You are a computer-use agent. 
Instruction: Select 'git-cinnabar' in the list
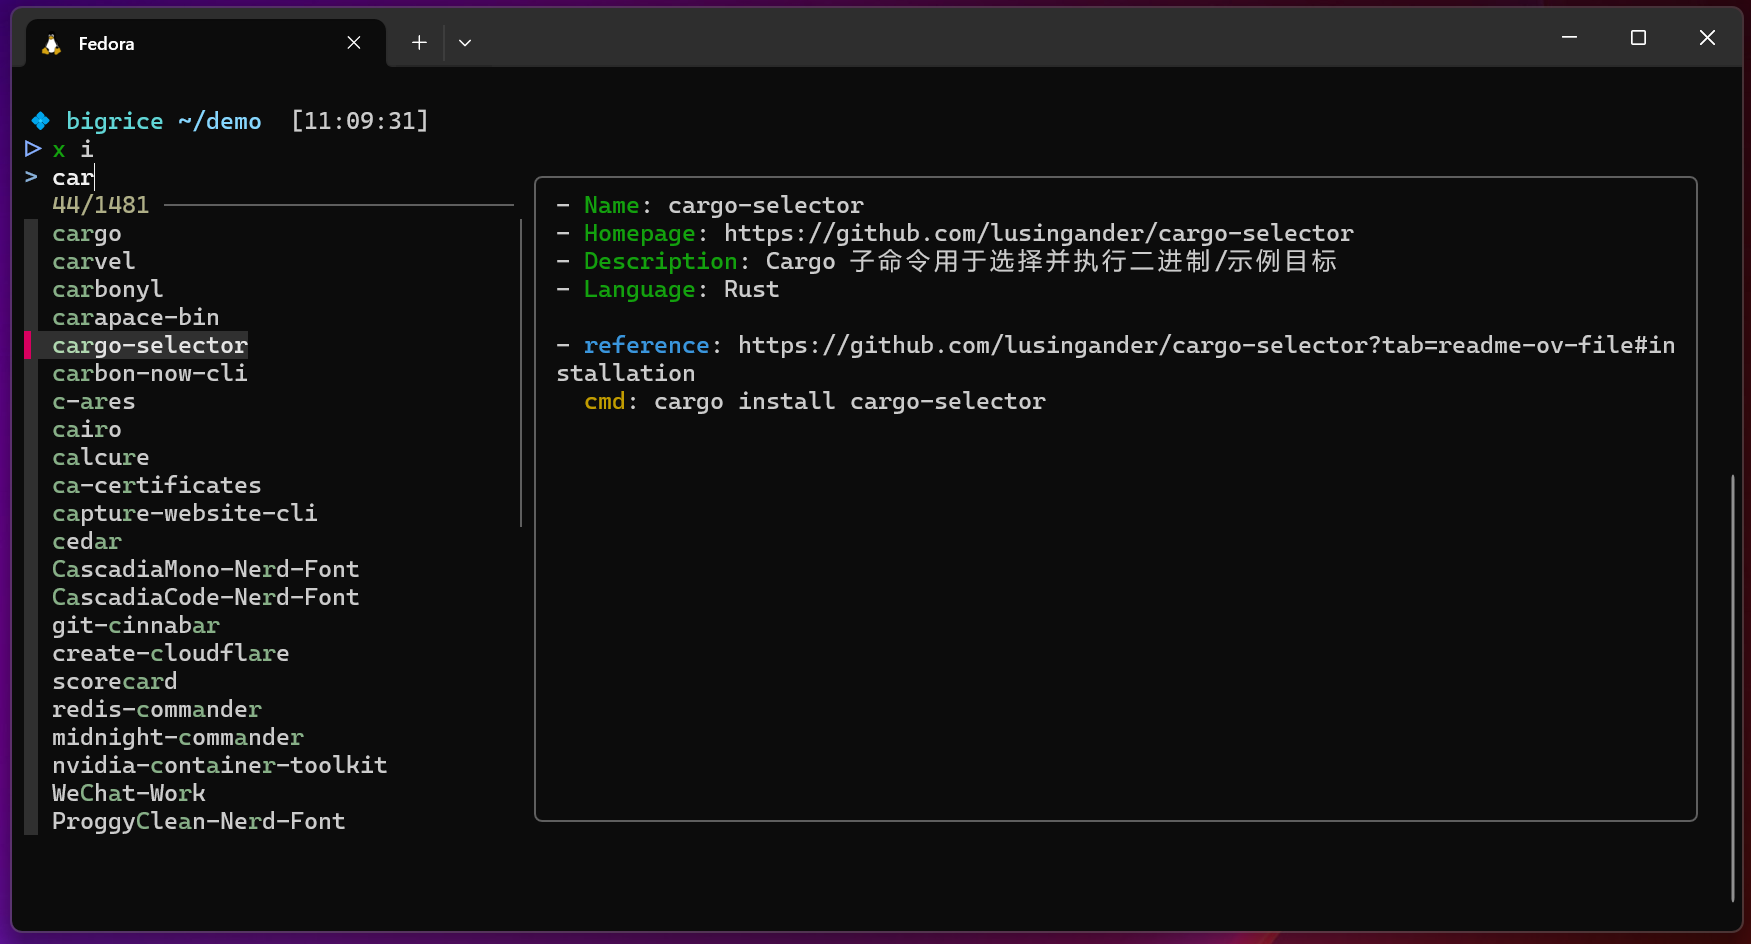[136, 626]
